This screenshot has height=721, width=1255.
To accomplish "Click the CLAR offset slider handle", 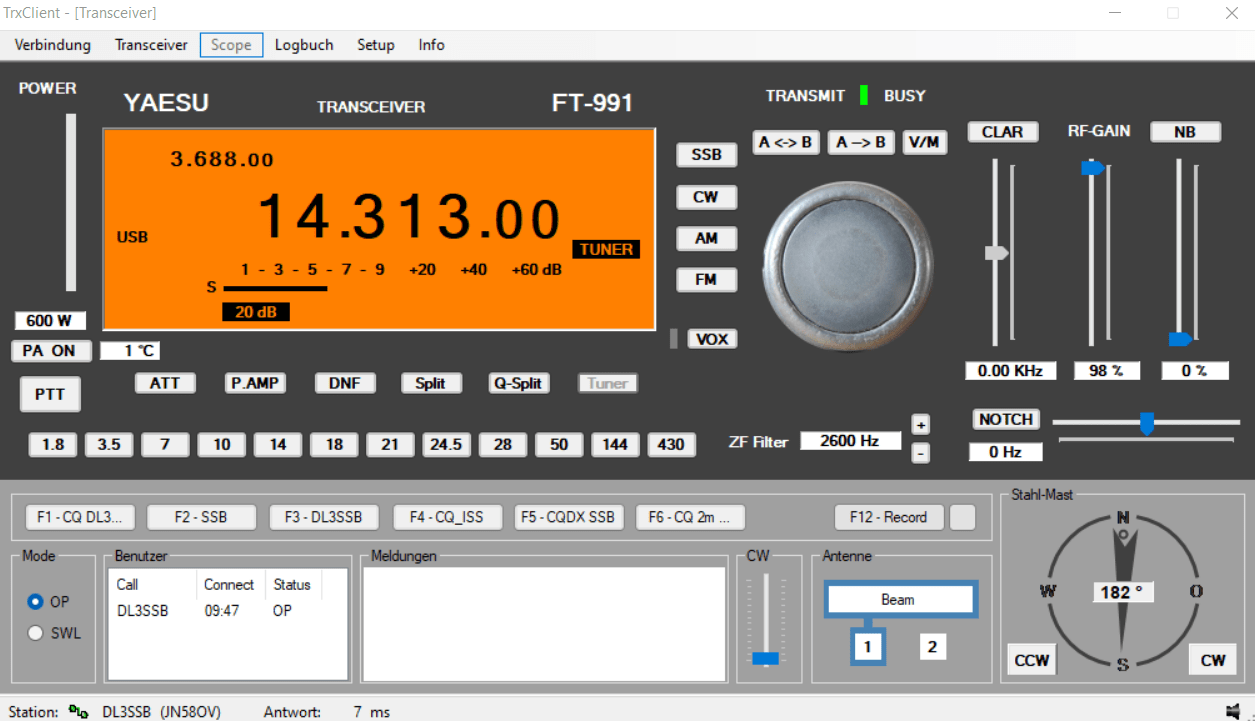I will coord(997,253).
